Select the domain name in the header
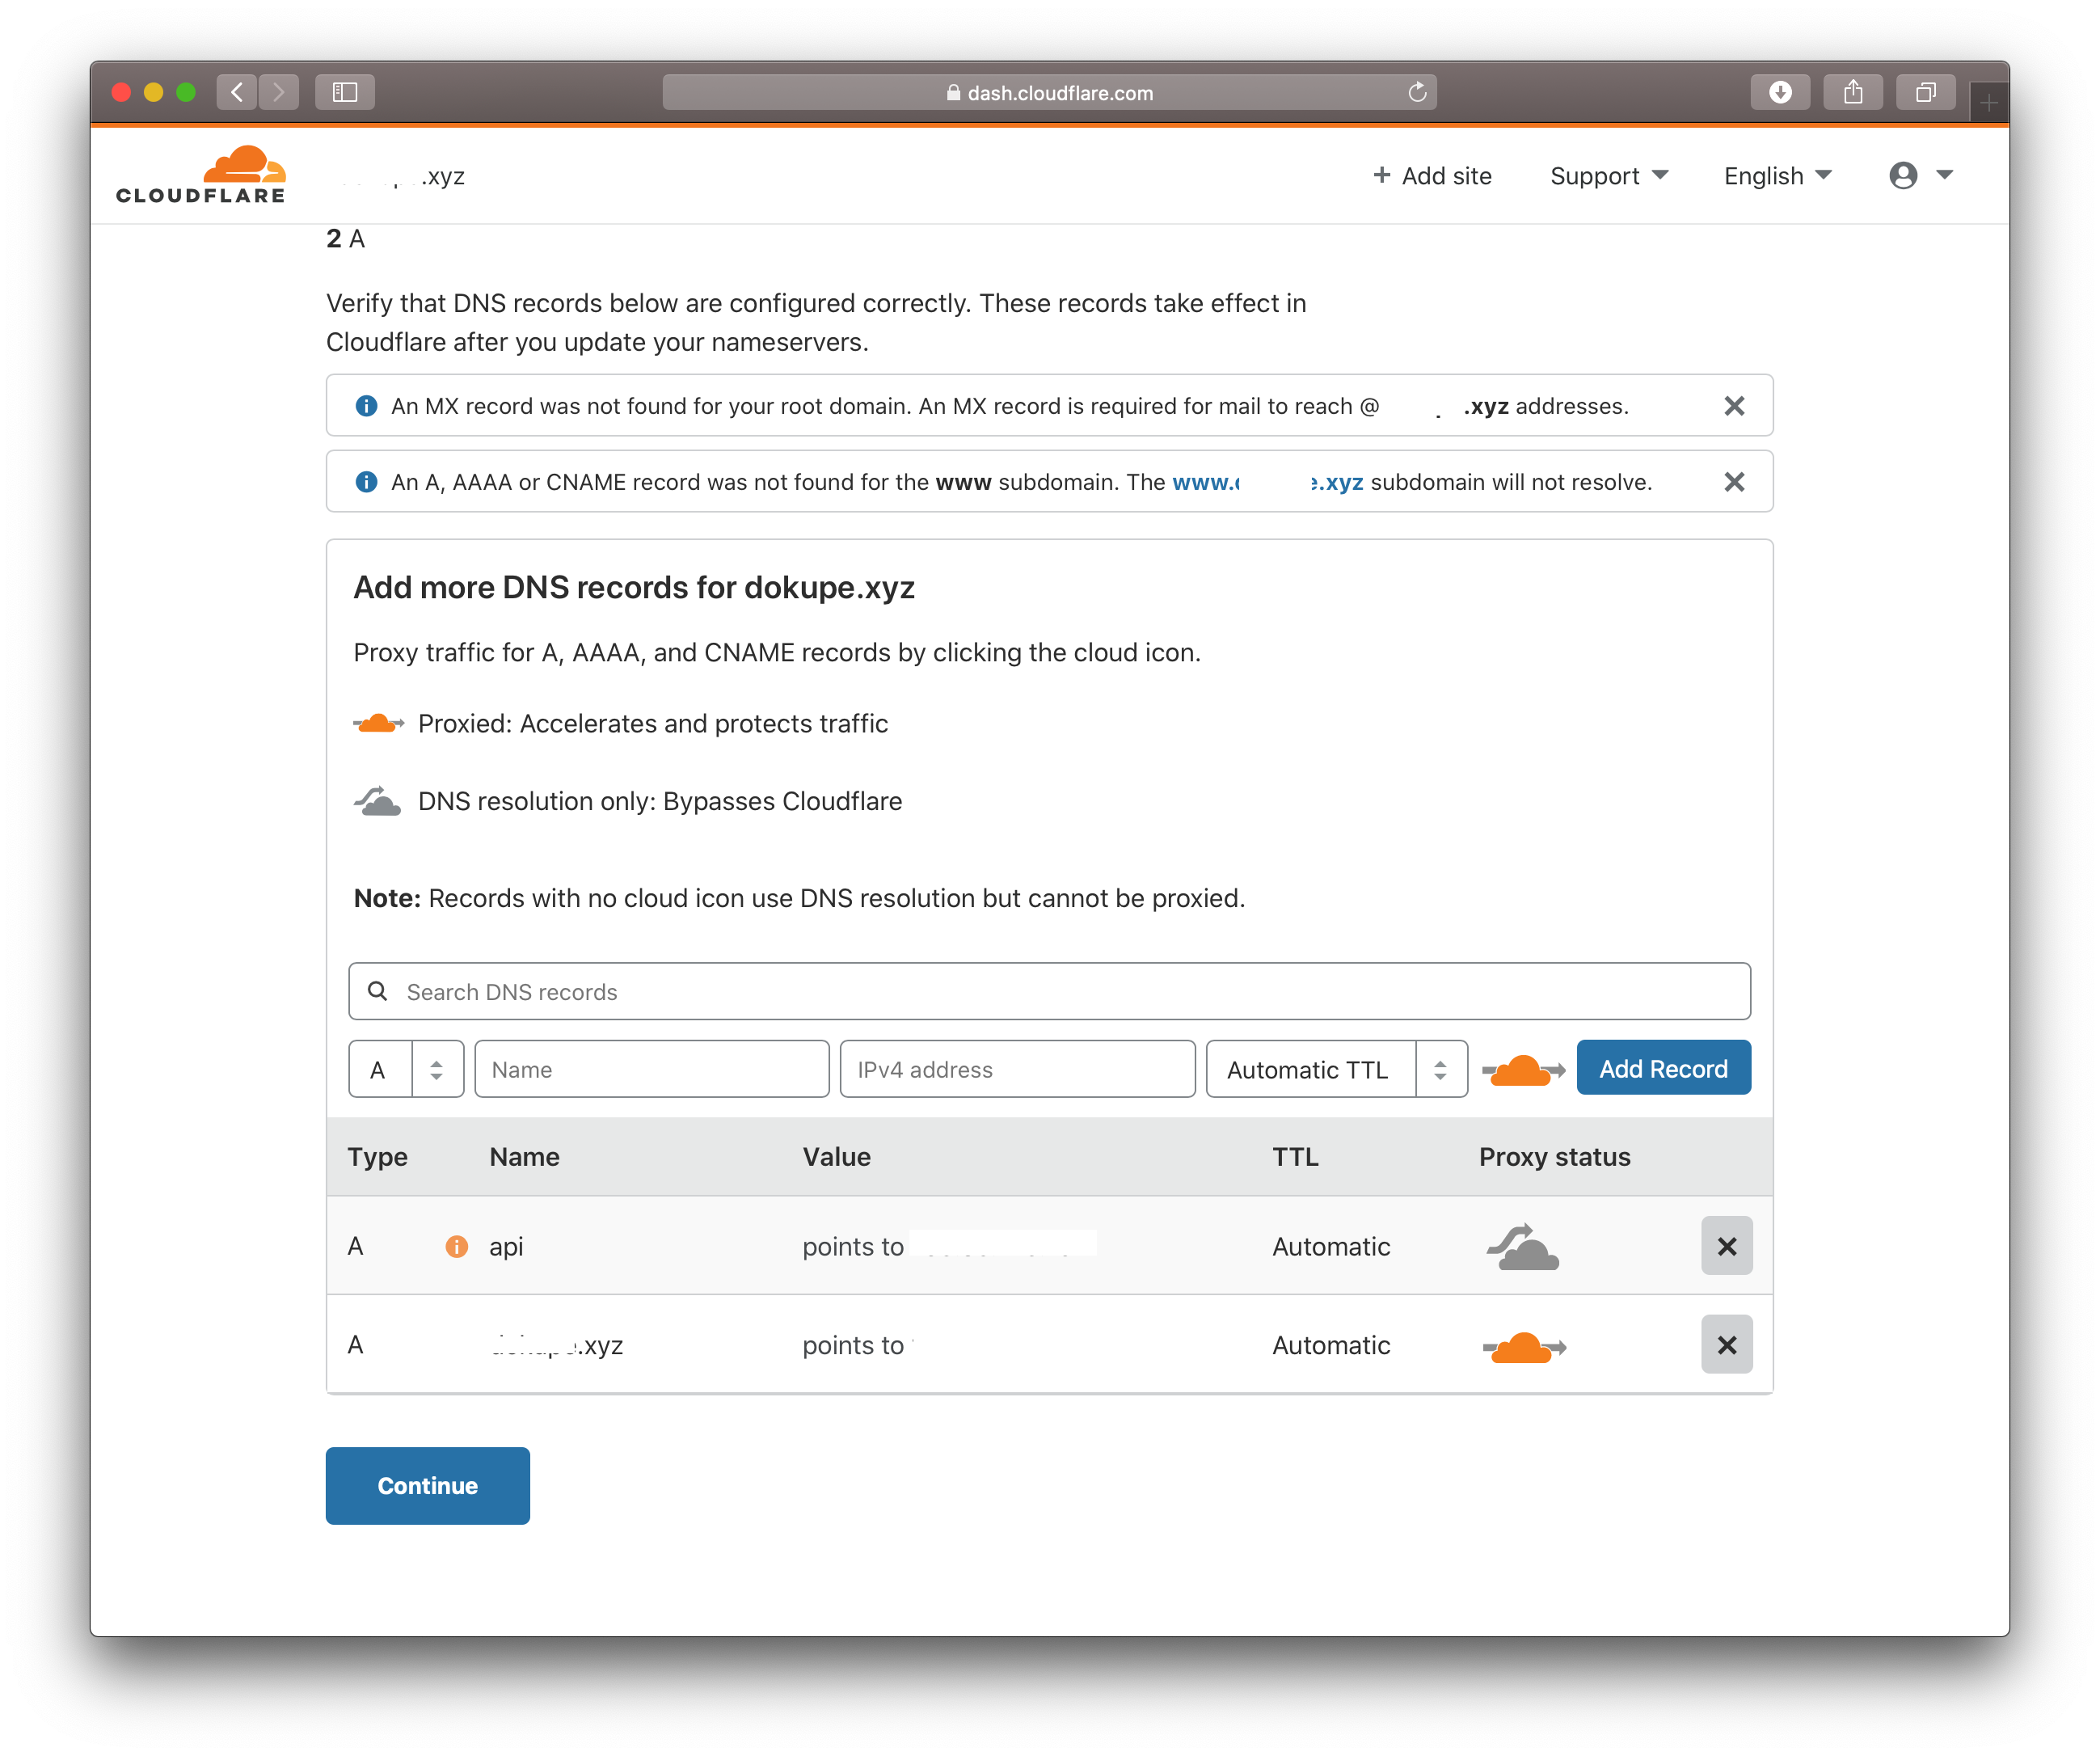Viewport: 2100px width, 1756px height. 404,176
